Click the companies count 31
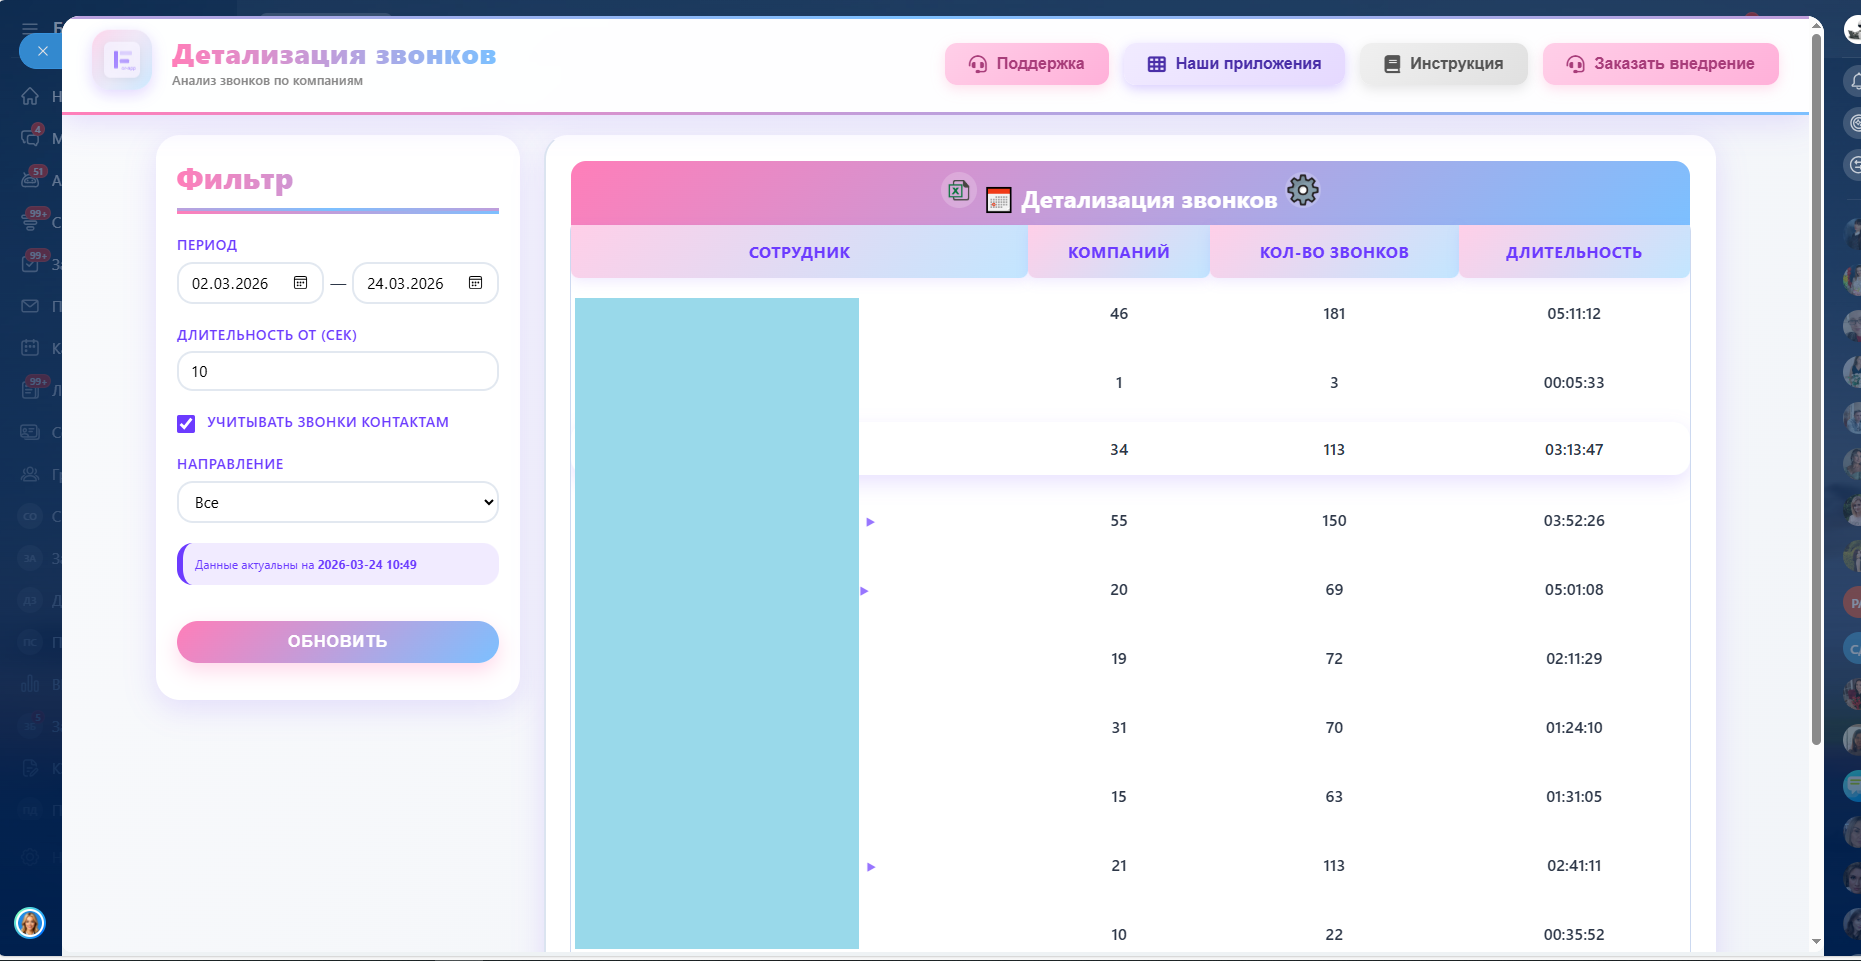Viewport: 1861px width, 961px height. (x=1119, y=728)
